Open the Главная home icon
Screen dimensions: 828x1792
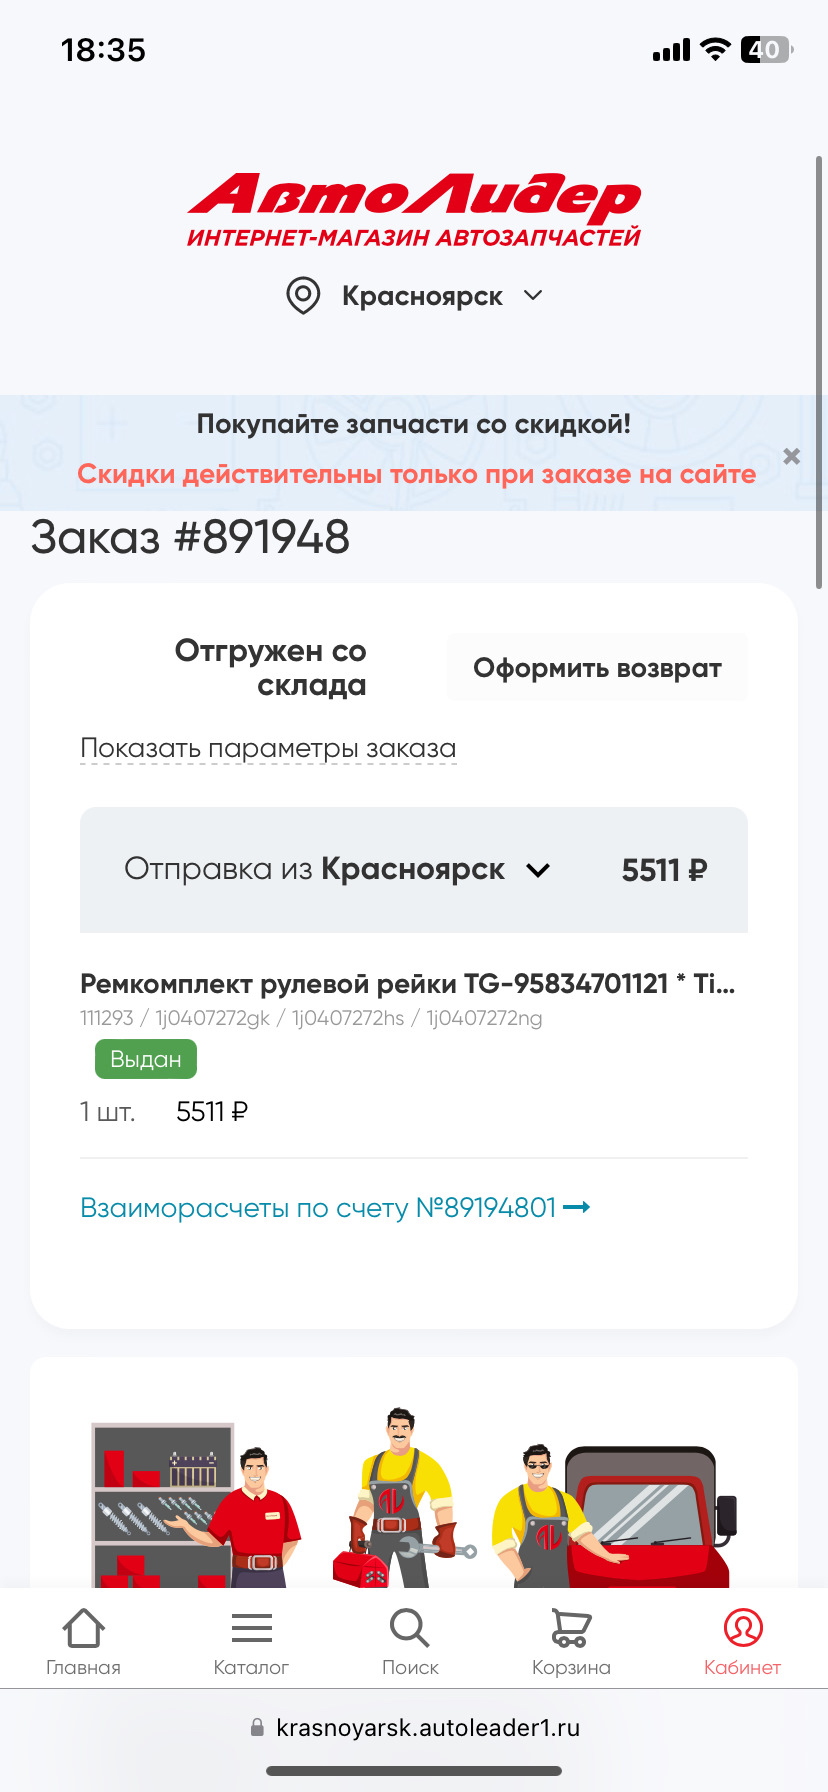click(x=83, y=1625)
